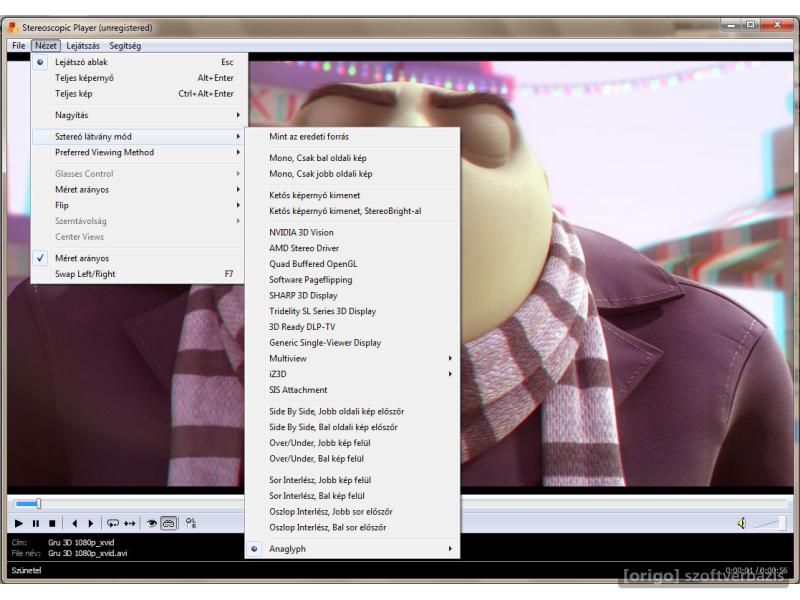Viewport: 800px width, 600px height.
Task: Expand the Preferred Viewing Method submenu
Action: [139, 153]
